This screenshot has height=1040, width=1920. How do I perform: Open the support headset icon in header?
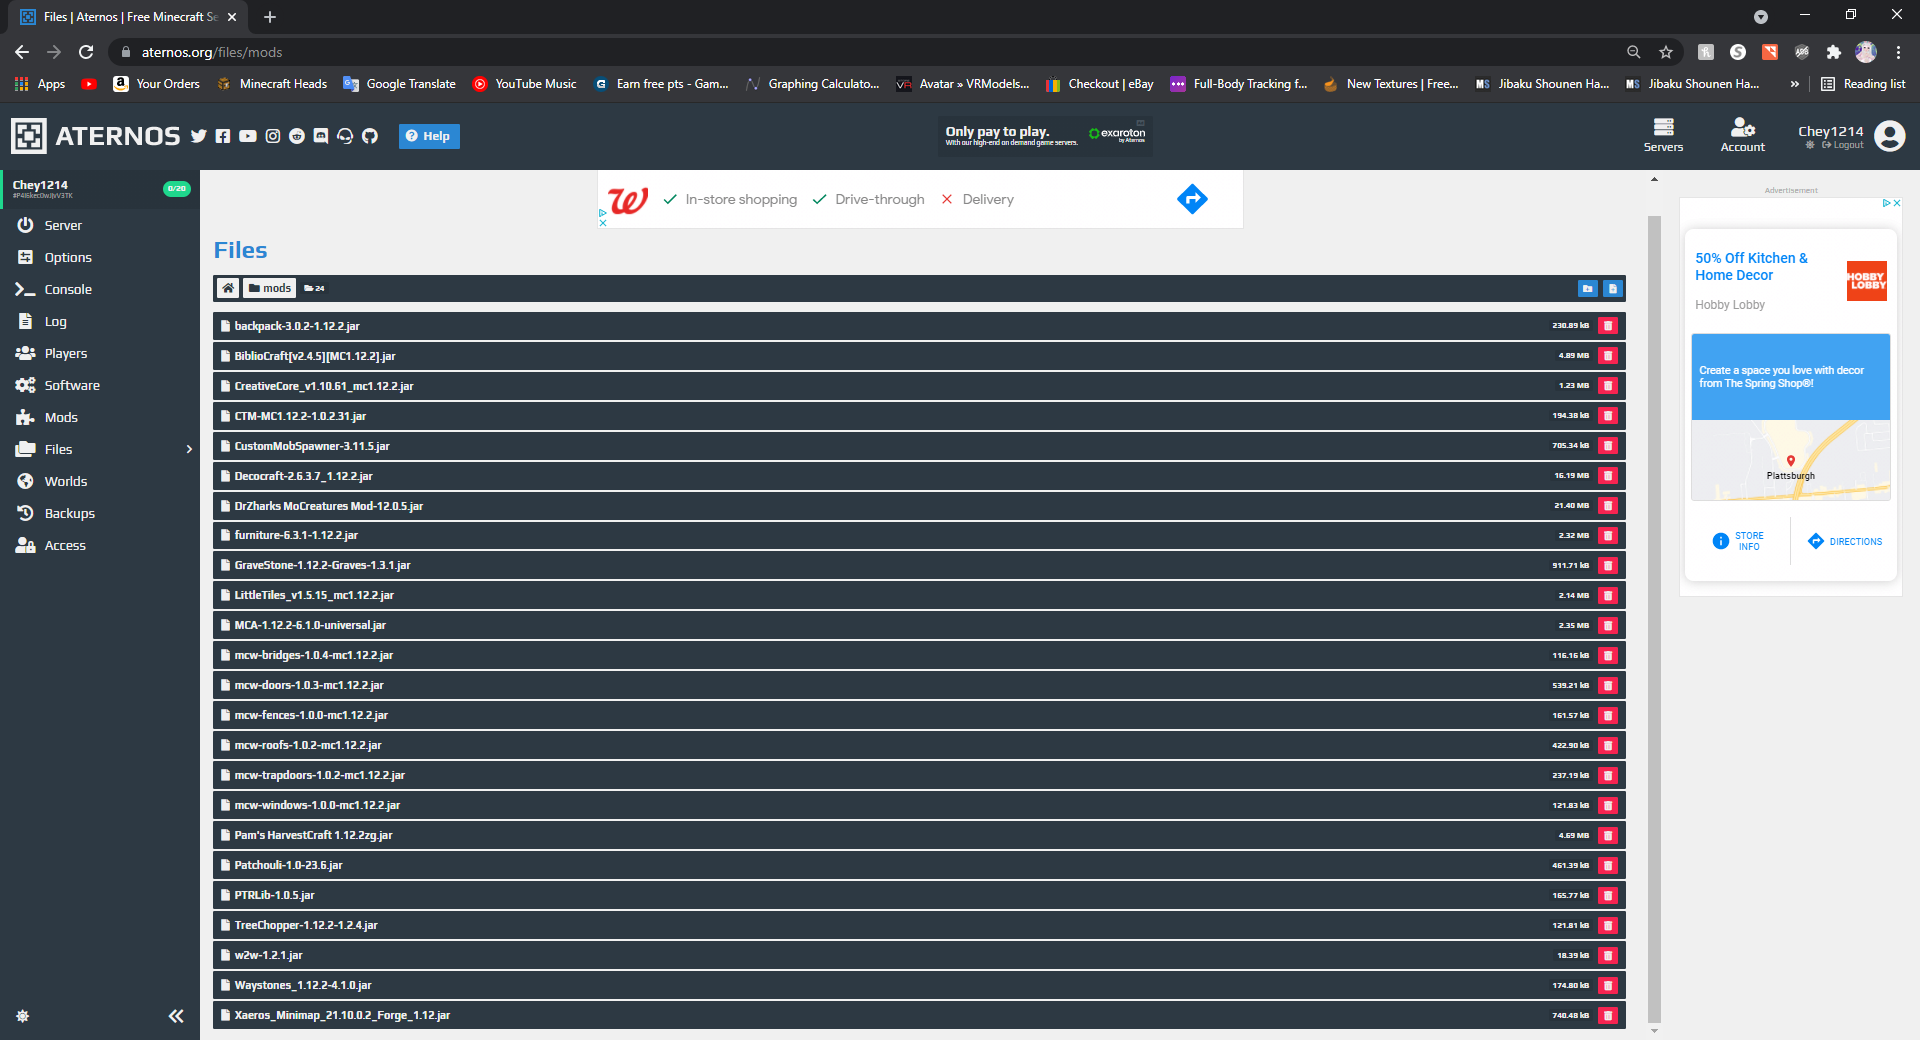pyautogui.click(x=345, y=136)
